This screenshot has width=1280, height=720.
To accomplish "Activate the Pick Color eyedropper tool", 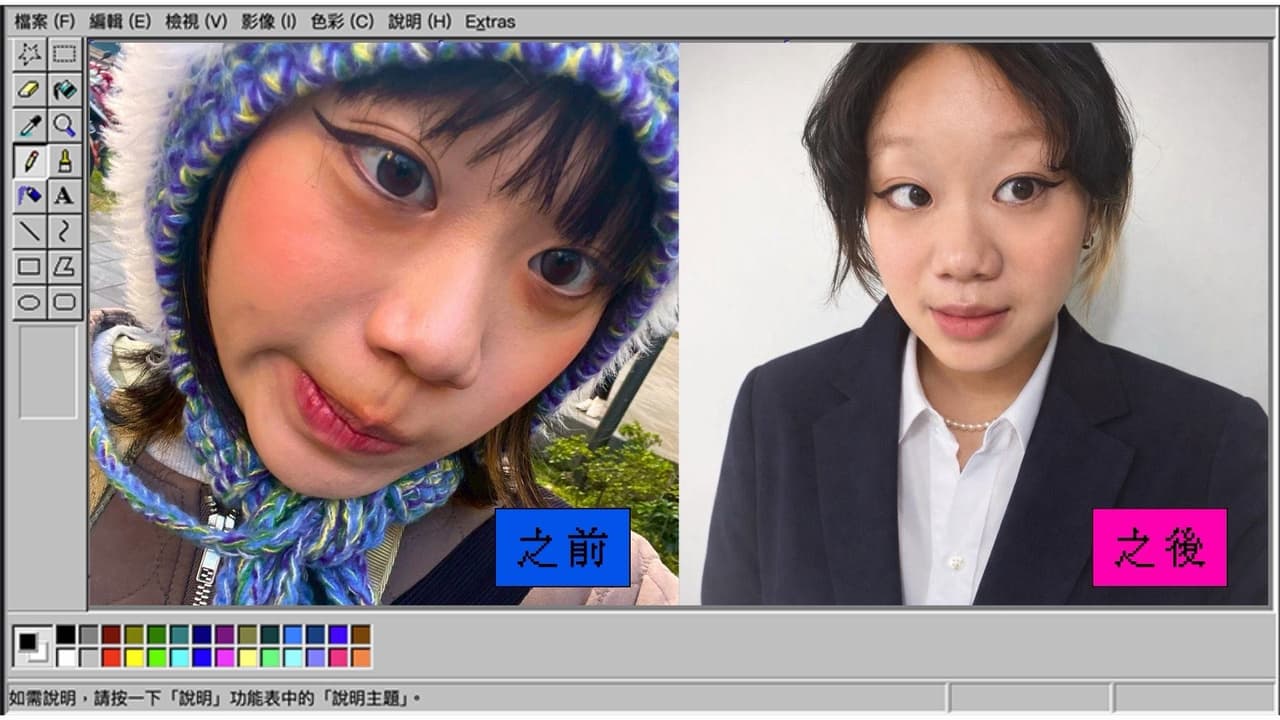I will tap(30, 124).
